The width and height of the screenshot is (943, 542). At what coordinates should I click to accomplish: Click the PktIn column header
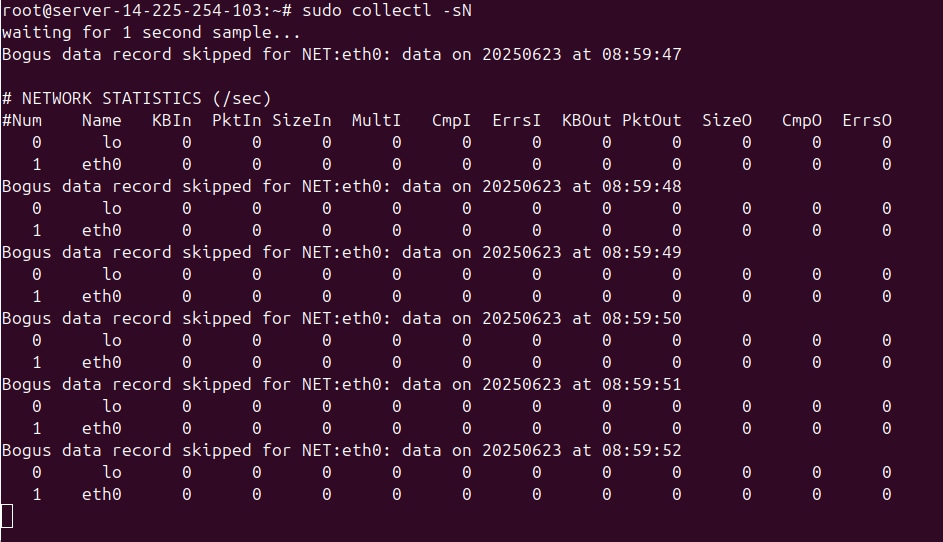click(x=236, y=120)
